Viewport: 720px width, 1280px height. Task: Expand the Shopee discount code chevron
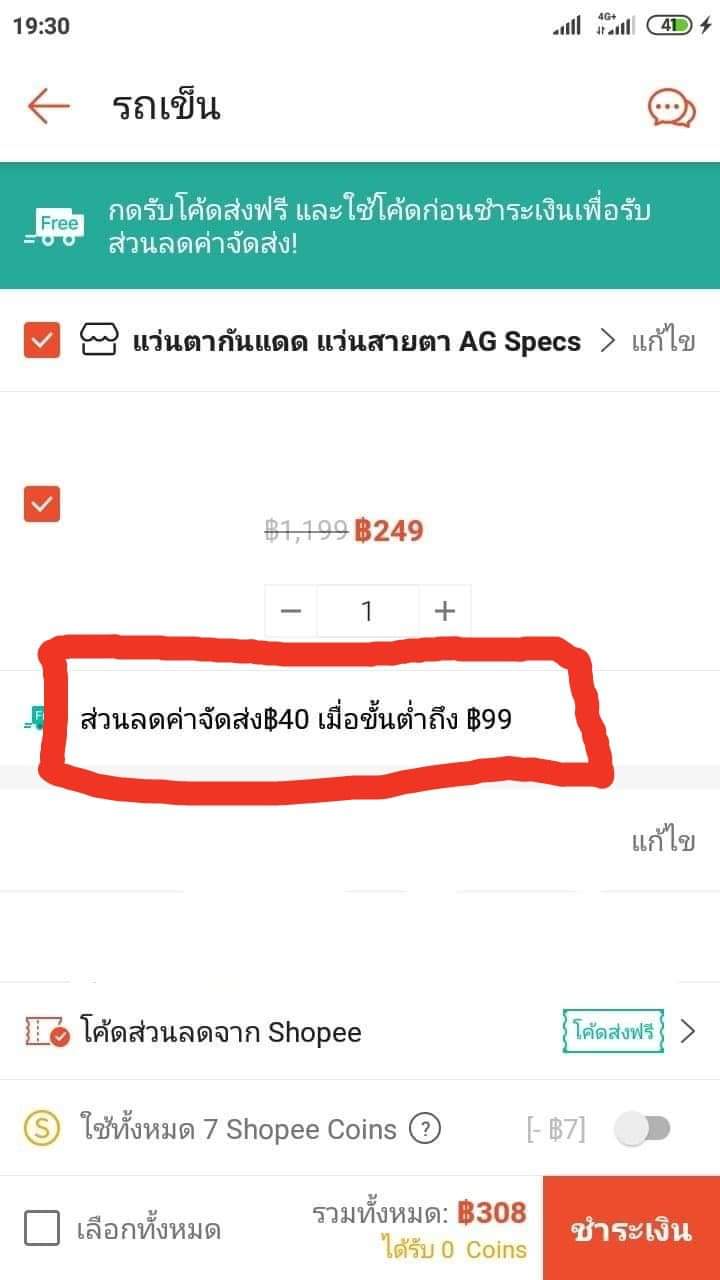click(687, 1032)
